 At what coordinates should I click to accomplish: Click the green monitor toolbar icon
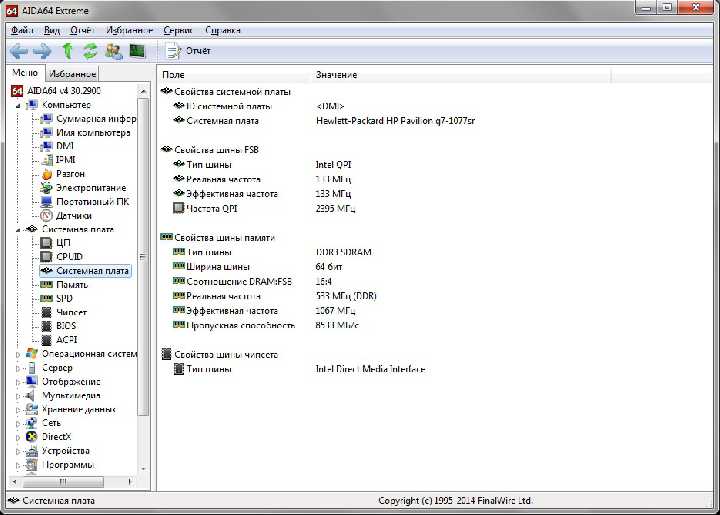137,50
